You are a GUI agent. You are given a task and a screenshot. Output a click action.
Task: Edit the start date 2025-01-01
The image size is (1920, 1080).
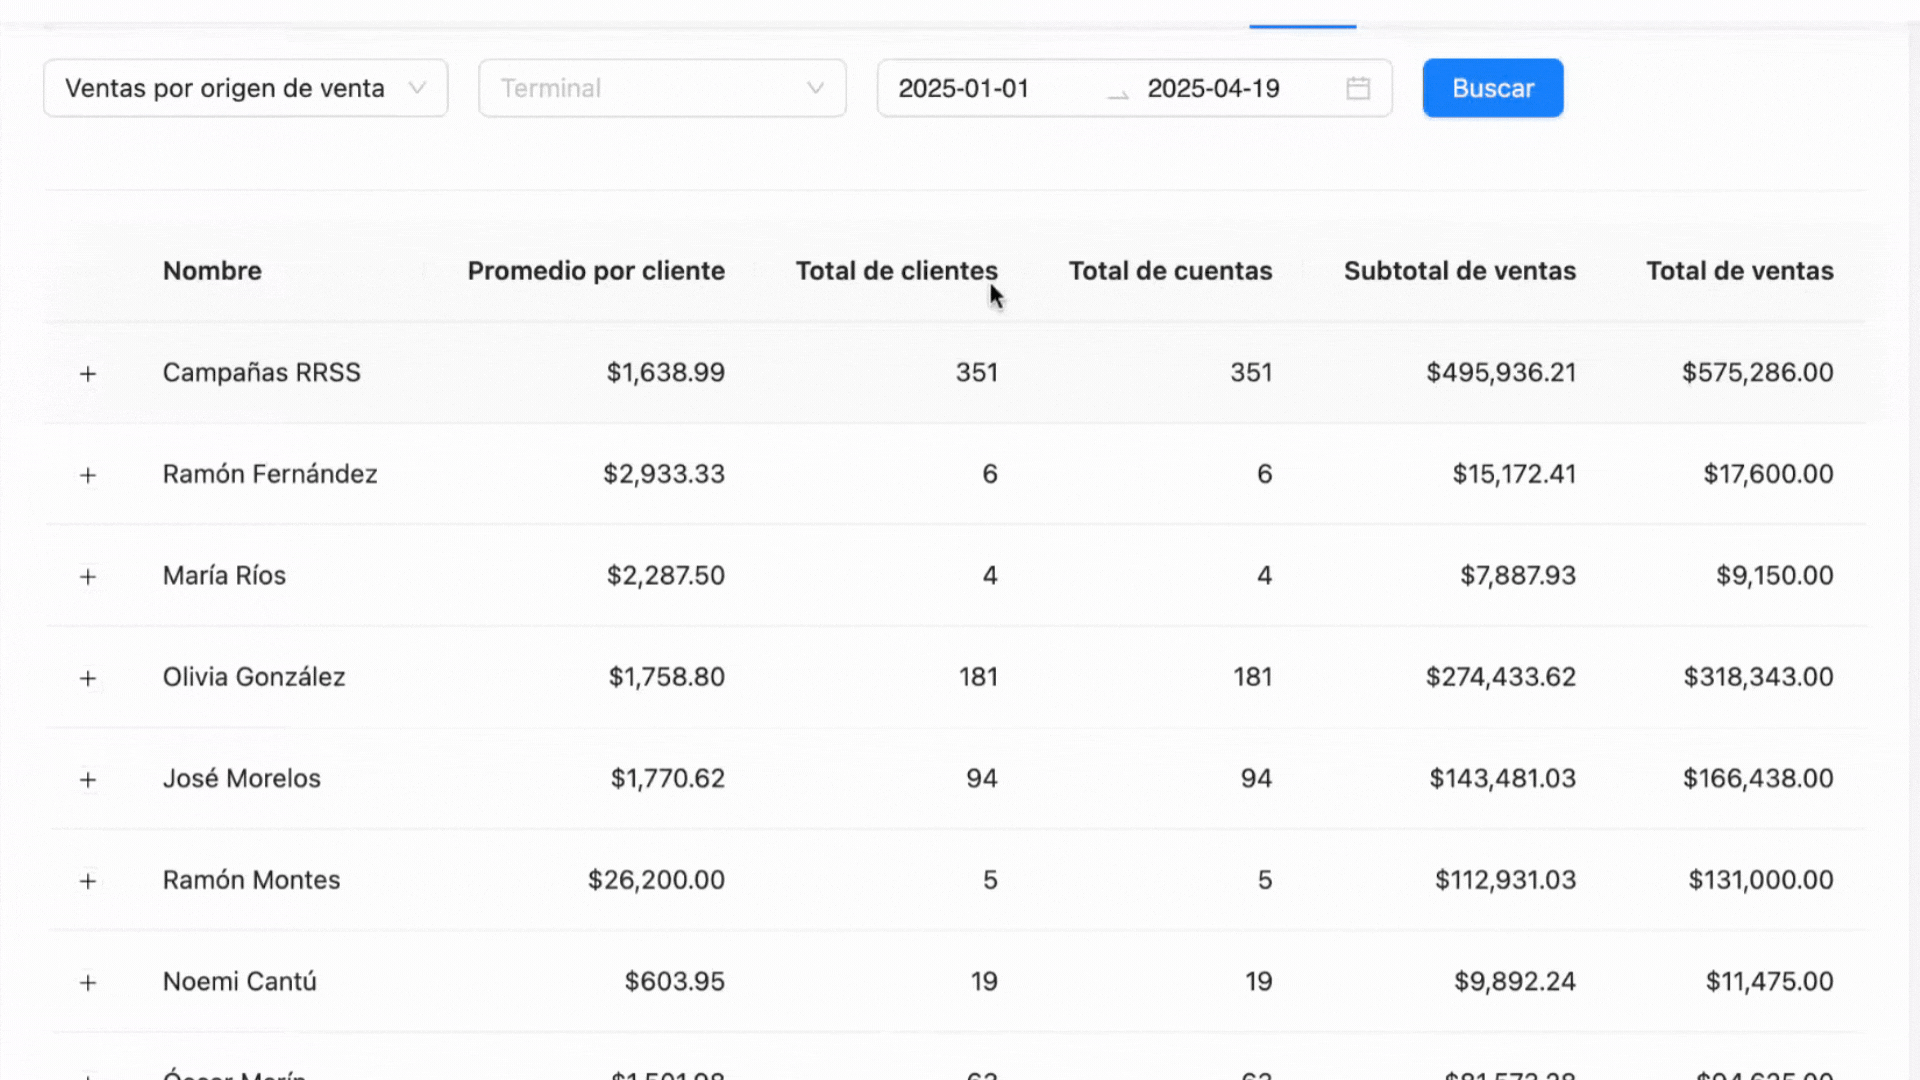963,88
